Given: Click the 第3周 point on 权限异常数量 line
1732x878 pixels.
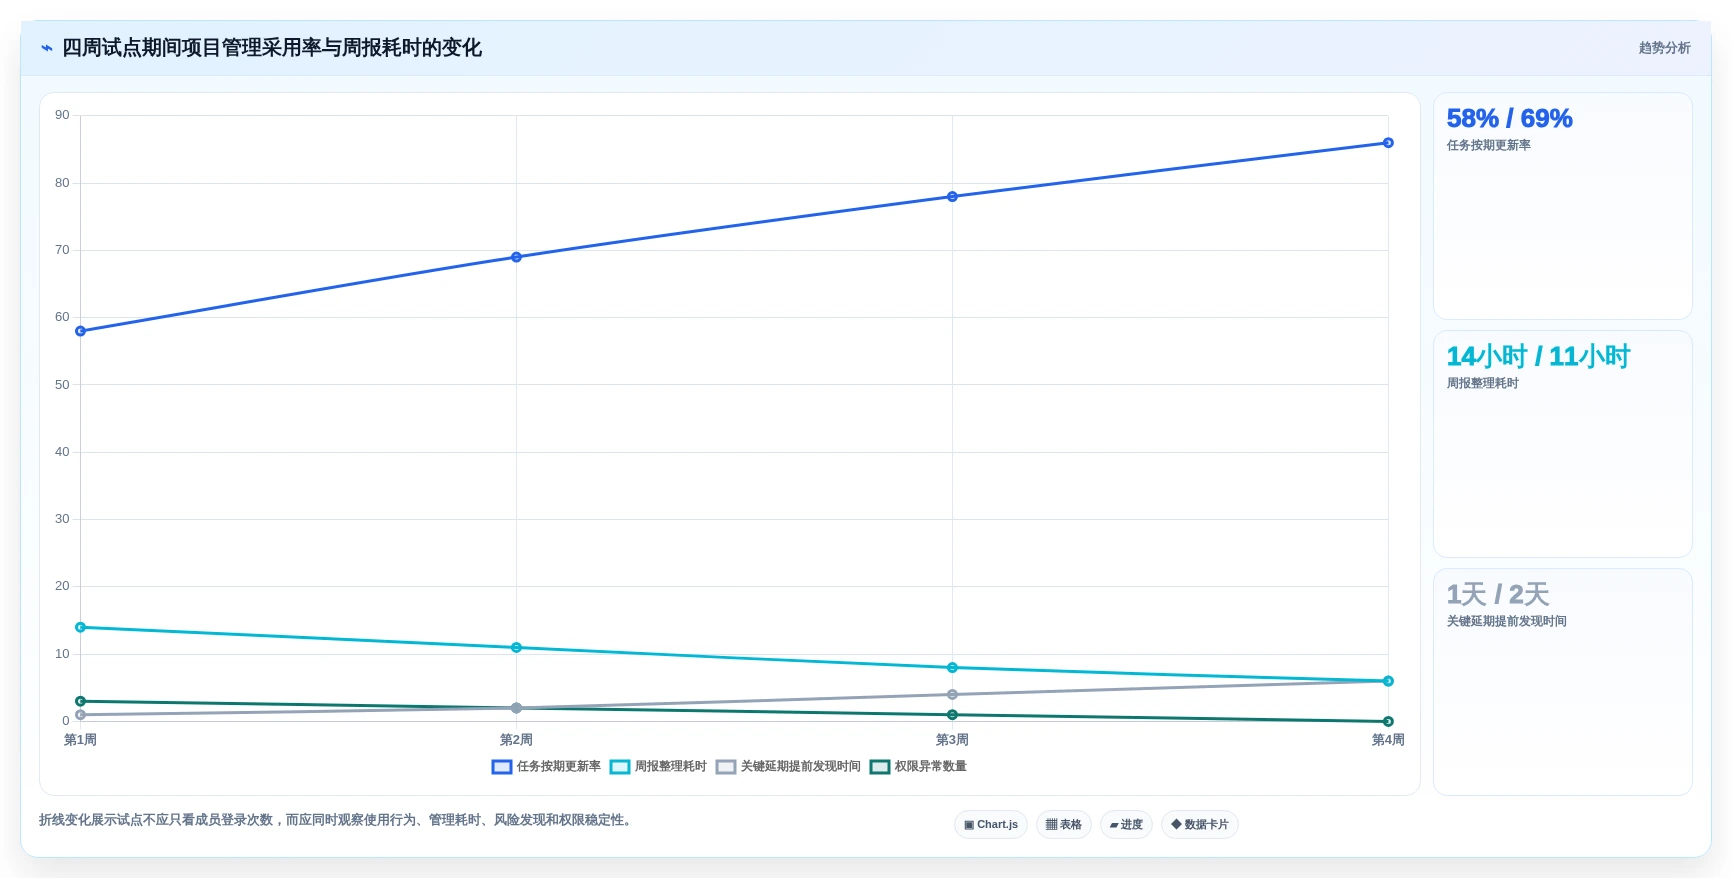Looking at the screenshot, I should click(x=952, y=715).
